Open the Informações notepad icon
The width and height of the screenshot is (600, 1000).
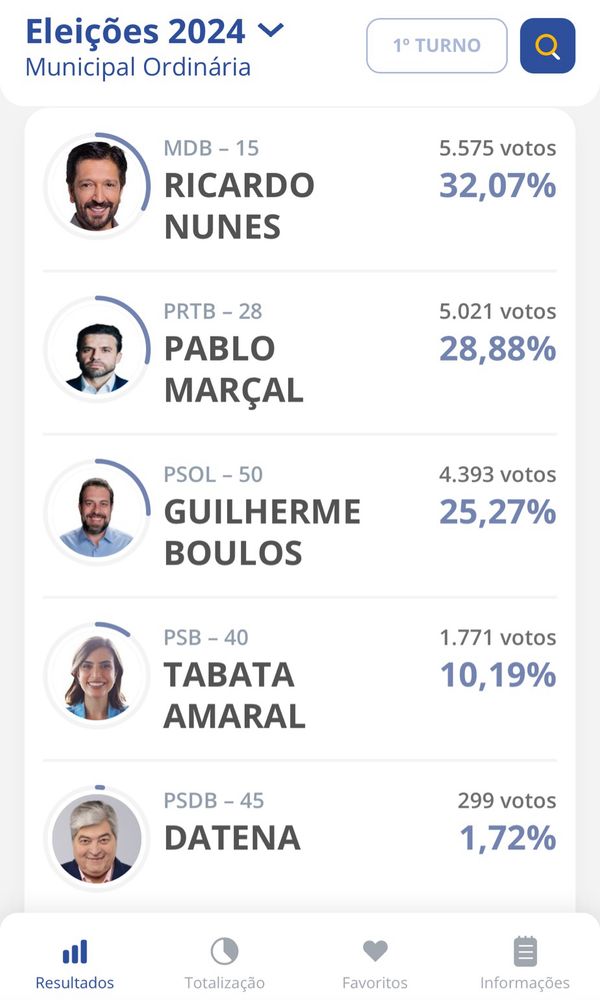coord(525,952)
